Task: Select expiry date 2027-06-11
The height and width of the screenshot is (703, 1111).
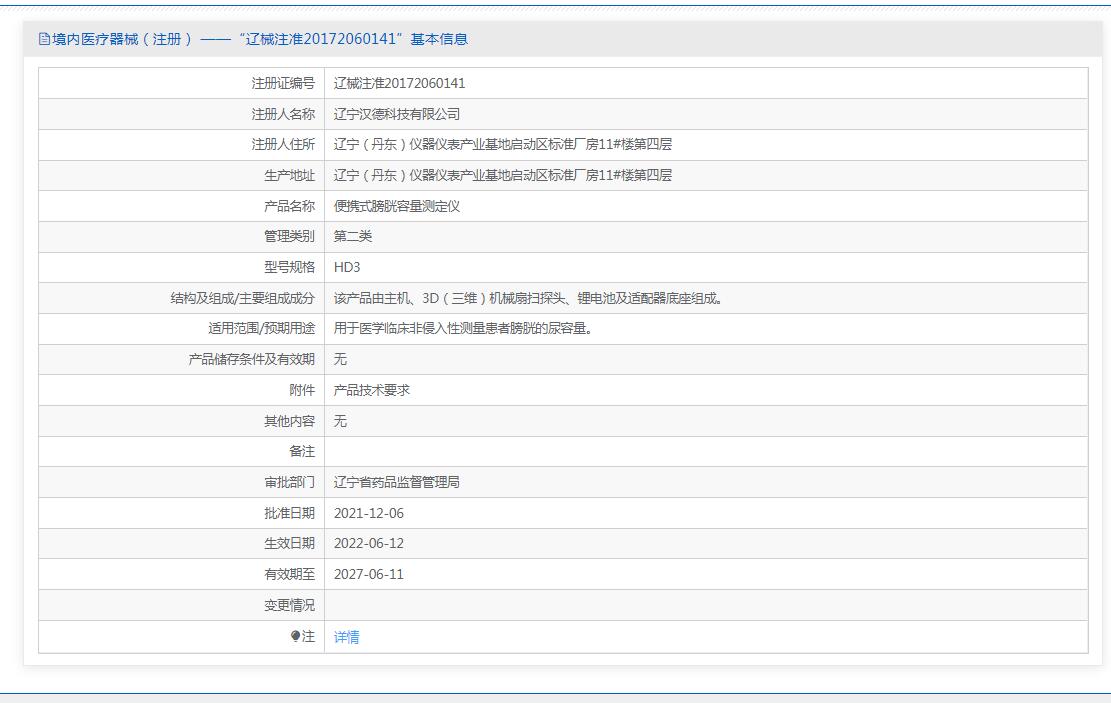Action: [368, 575]
